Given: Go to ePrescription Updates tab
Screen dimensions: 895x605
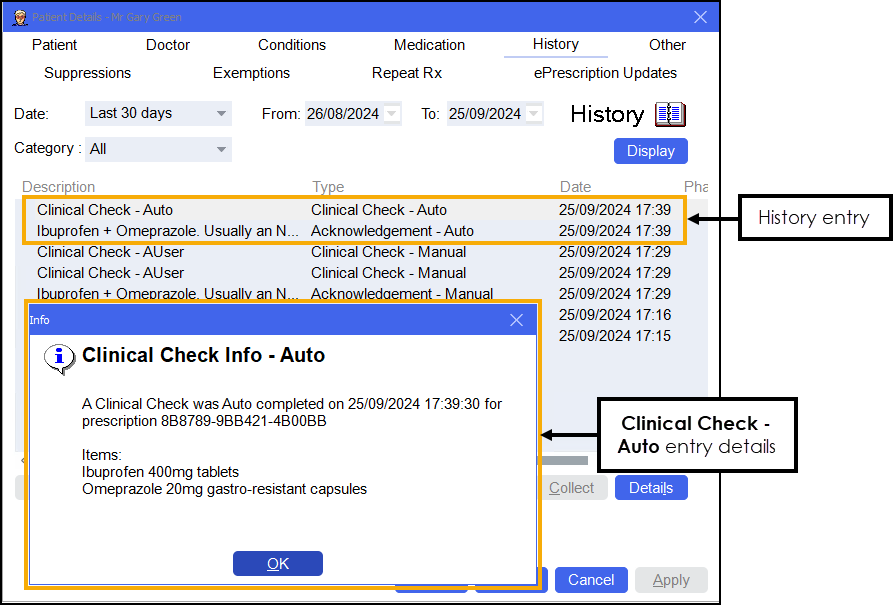Looking at the screenshot, I should point(605,73).
